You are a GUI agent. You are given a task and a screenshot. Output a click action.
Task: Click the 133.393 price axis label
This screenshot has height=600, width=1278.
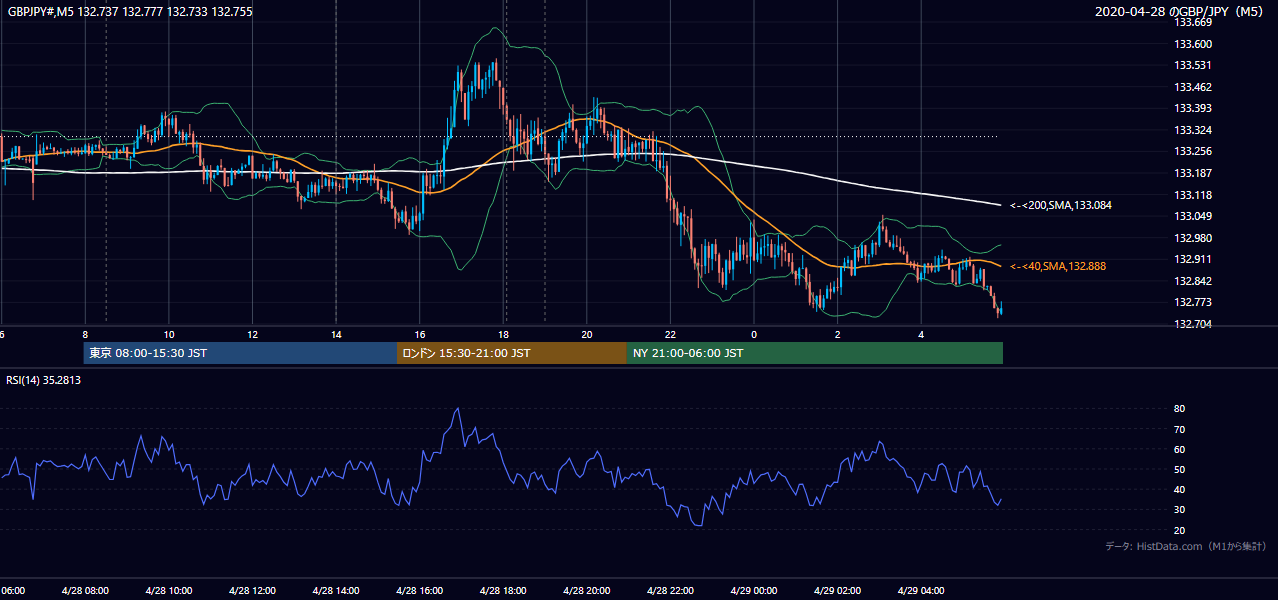pyautogui.click(x=1192, y=108)
